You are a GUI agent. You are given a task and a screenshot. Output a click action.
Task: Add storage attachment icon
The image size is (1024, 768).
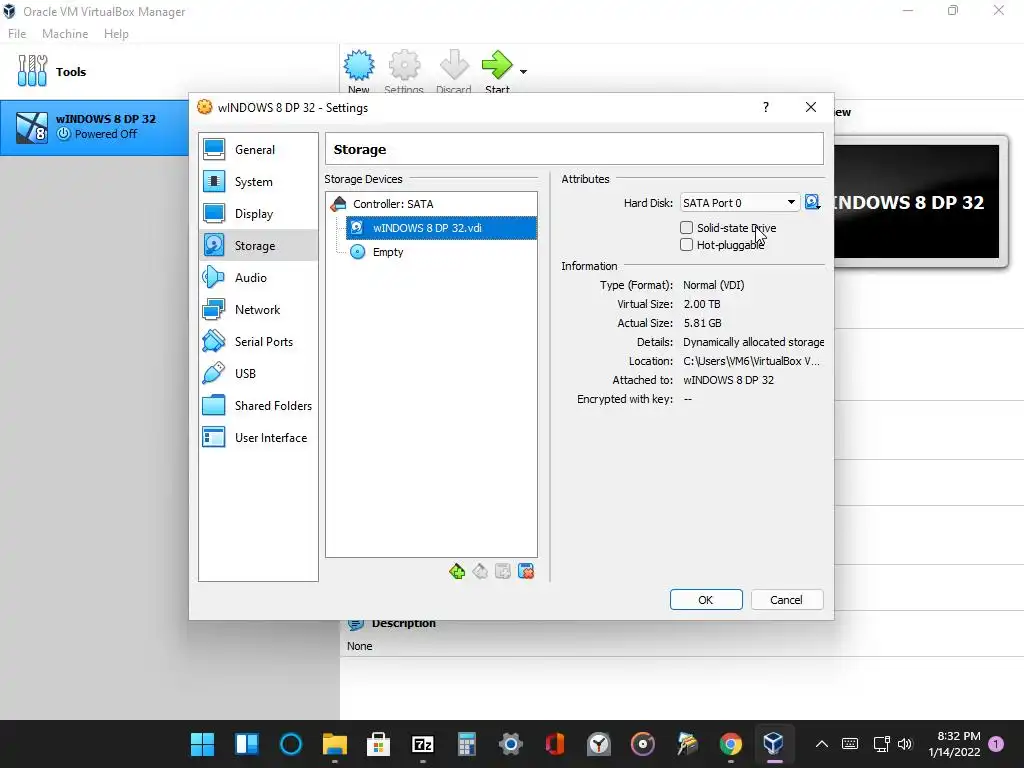tap(503, 571)
